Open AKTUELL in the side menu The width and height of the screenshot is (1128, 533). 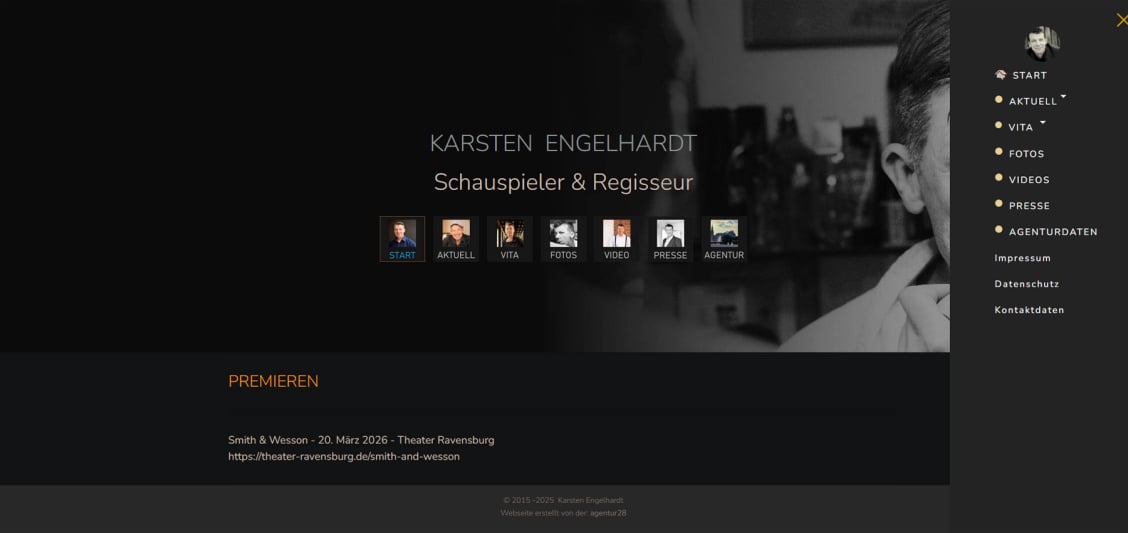point(1032,101)
